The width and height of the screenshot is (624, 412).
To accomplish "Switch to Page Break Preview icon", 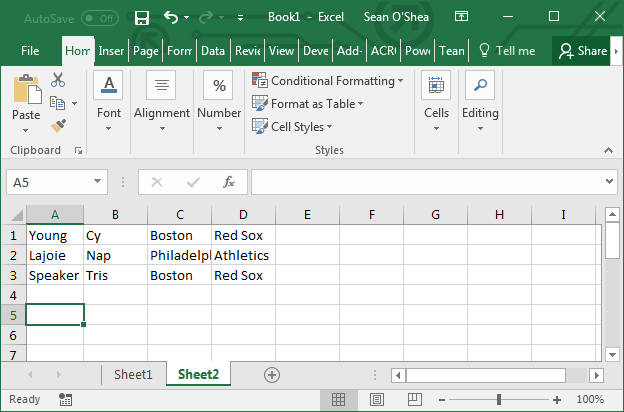I will point(414,399).
